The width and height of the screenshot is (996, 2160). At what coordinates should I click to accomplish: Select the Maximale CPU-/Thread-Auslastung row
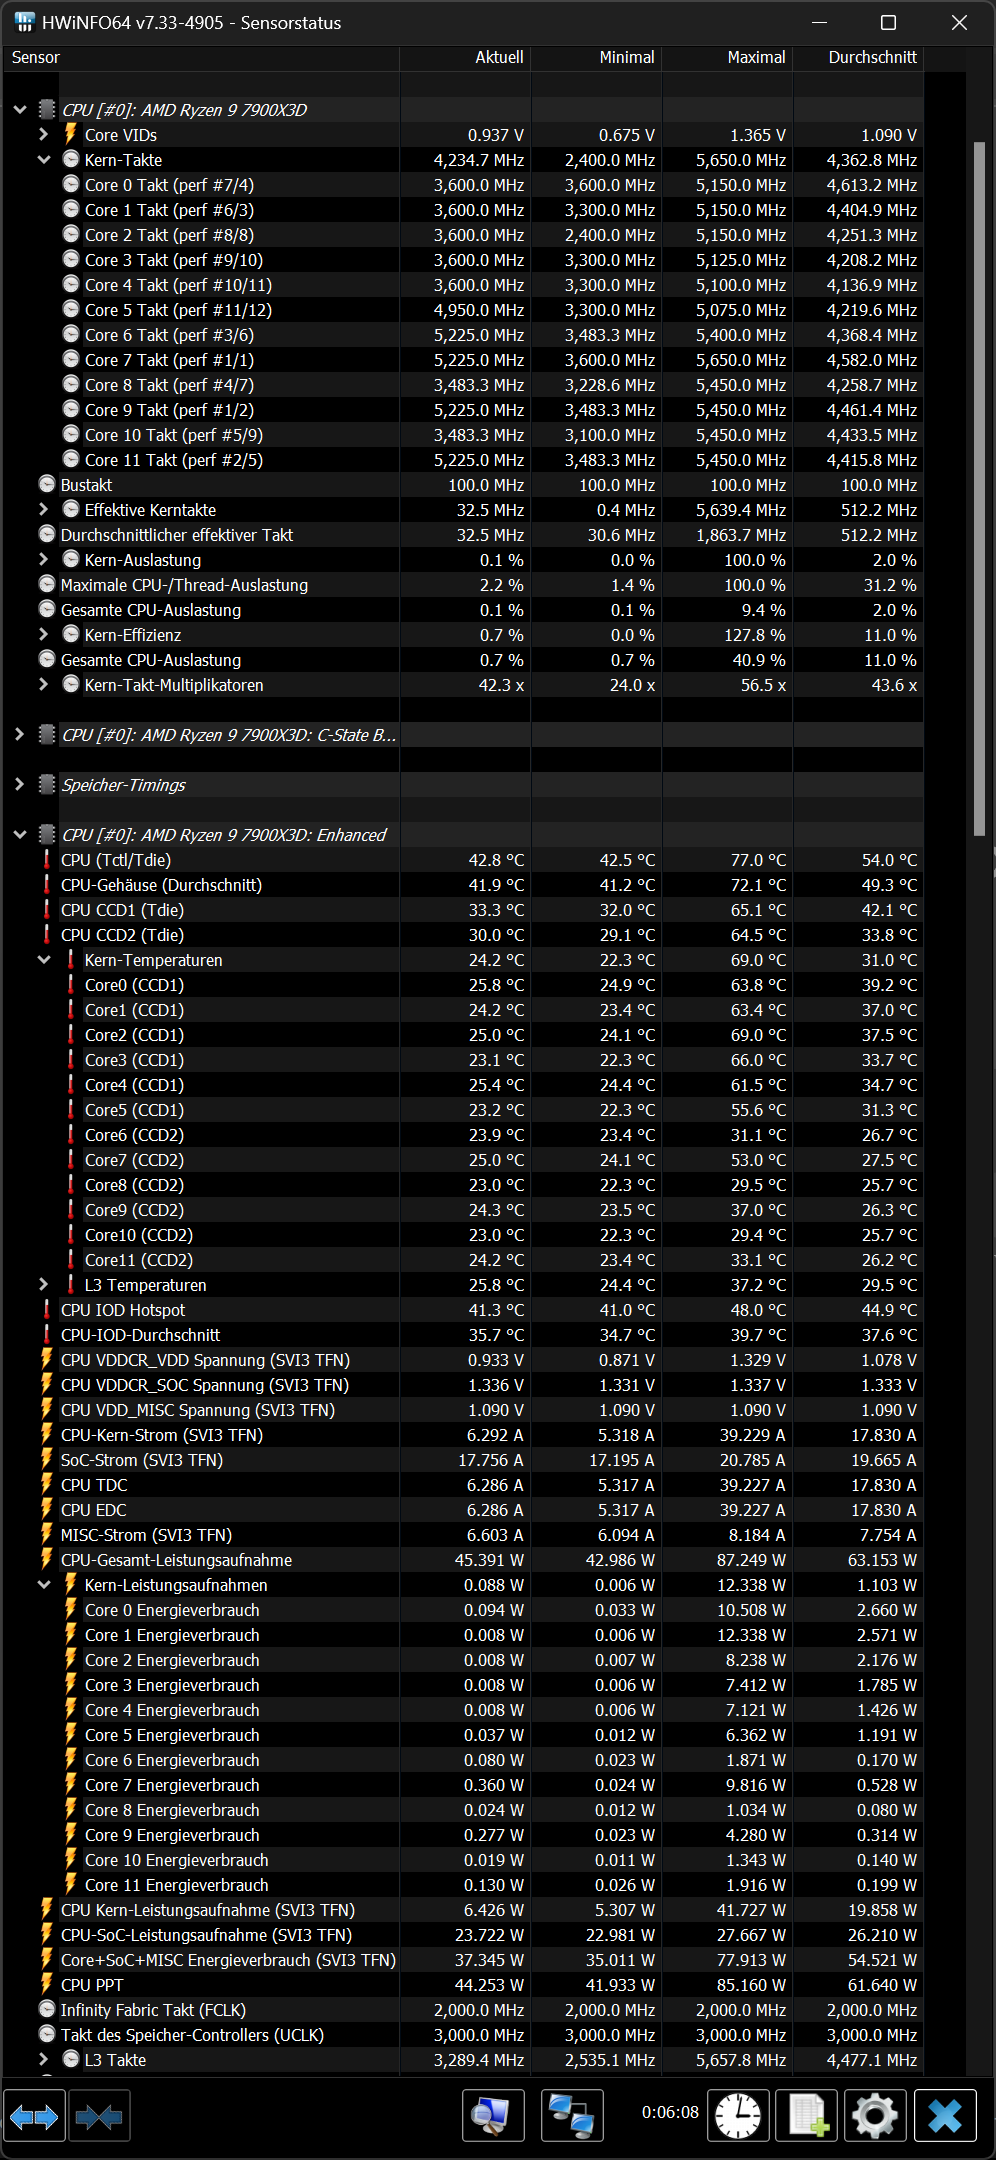463,584
